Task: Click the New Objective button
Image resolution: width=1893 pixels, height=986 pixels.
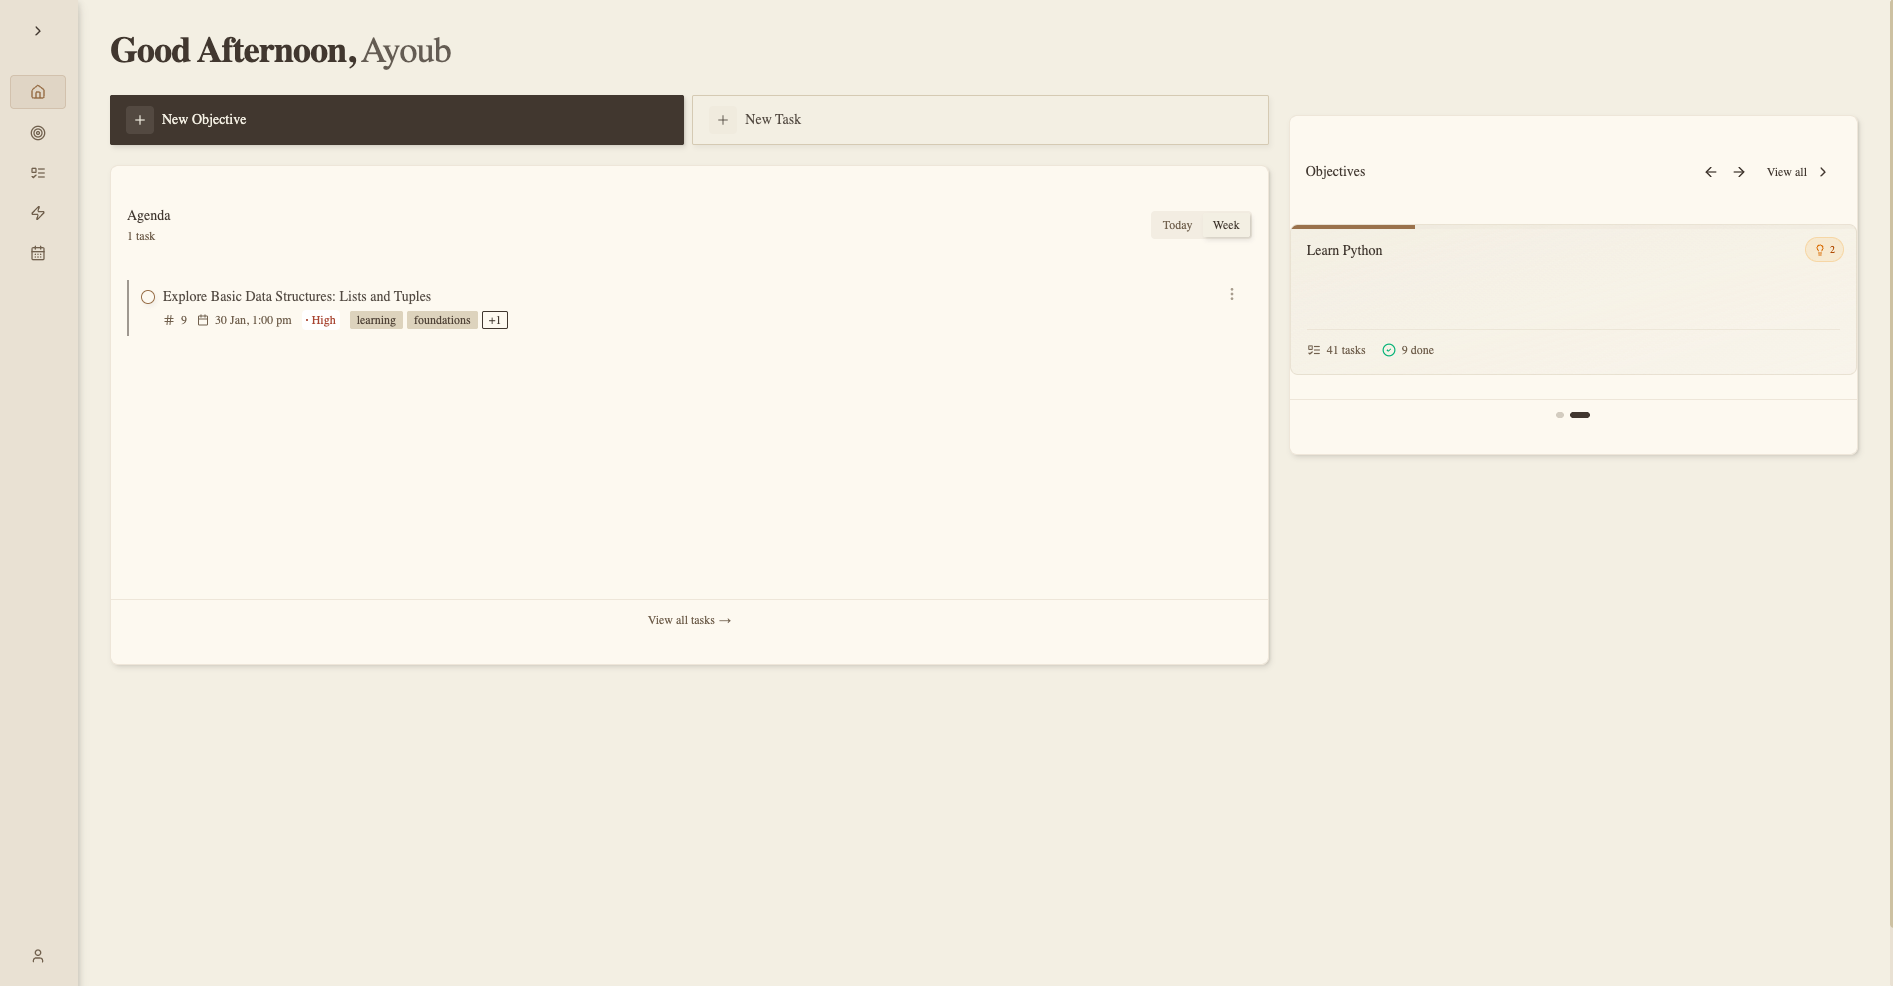Action: click(x=397, y=120)
